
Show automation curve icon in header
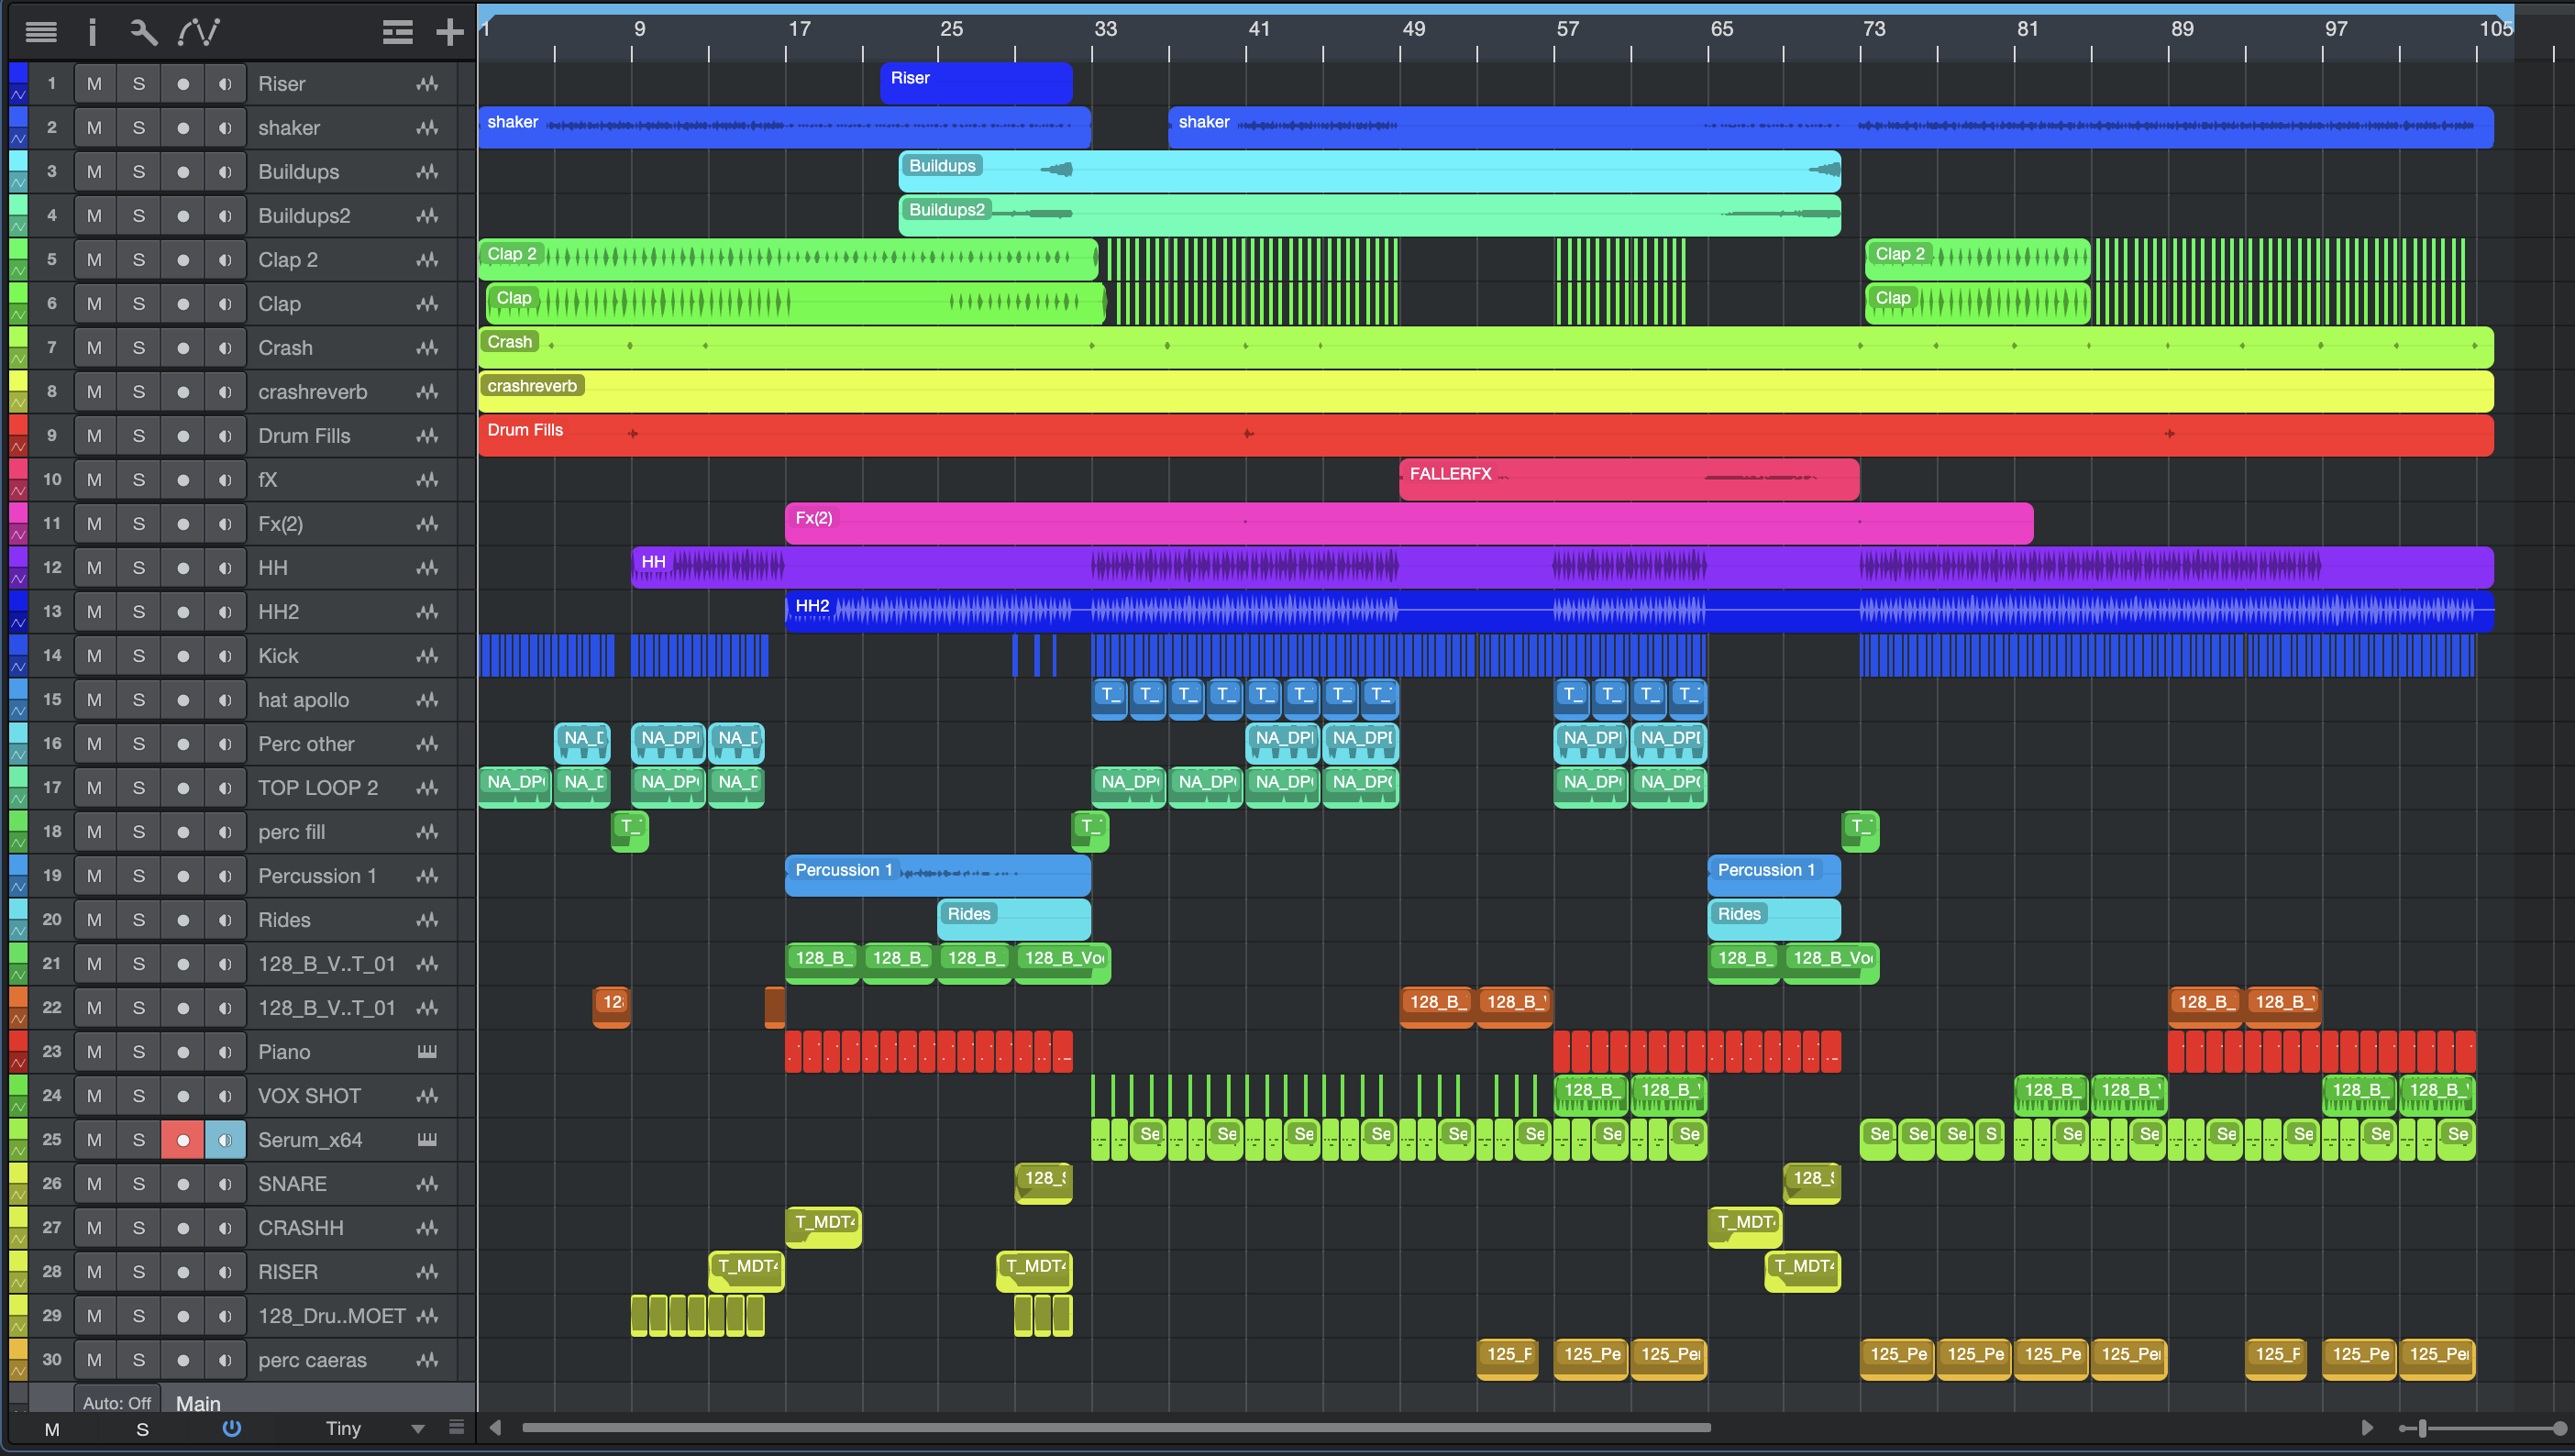pos(198,32)
